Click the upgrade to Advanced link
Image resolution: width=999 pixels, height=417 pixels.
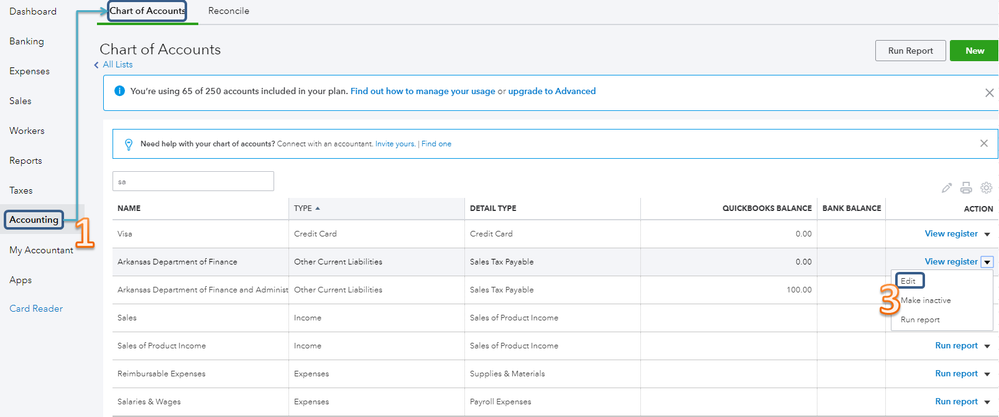(x=552, y=91)
